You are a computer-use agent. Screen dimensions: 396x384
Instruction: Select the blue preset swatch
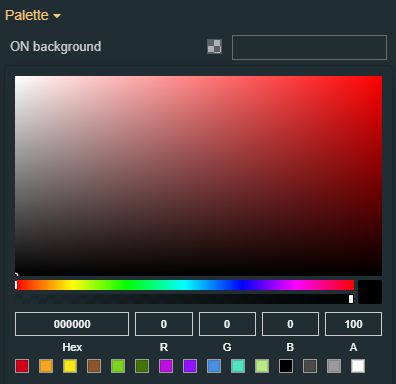(x=214, y=366)
